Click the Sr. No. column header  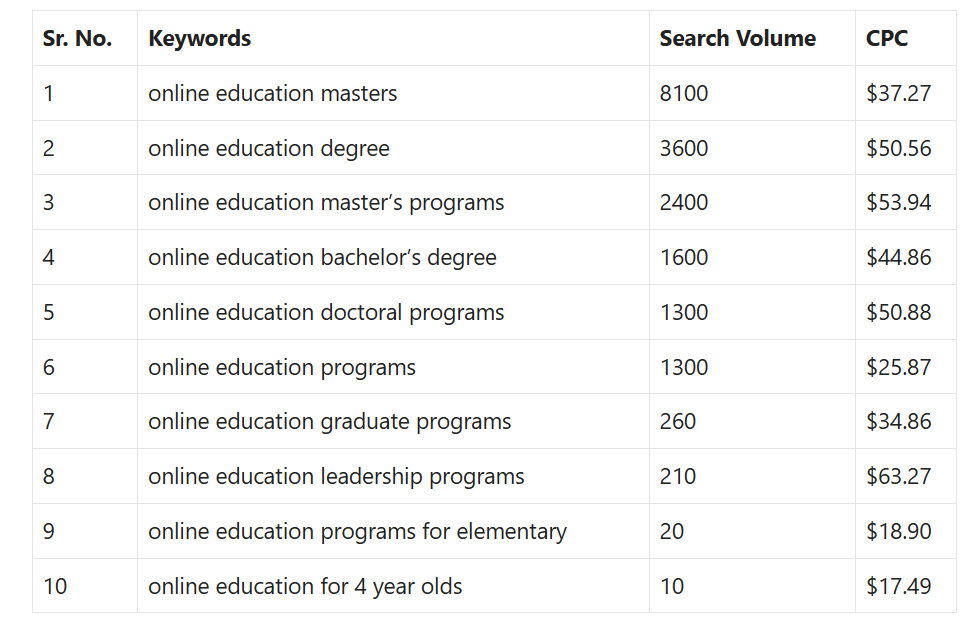click(x=77, y=38)
